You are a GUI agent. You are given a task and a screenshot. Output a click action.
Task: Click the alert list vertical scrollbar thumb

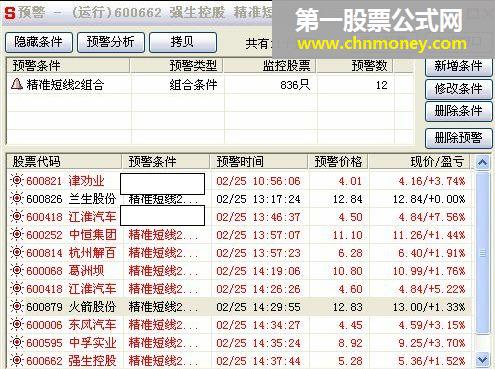(x=482, y=253)
